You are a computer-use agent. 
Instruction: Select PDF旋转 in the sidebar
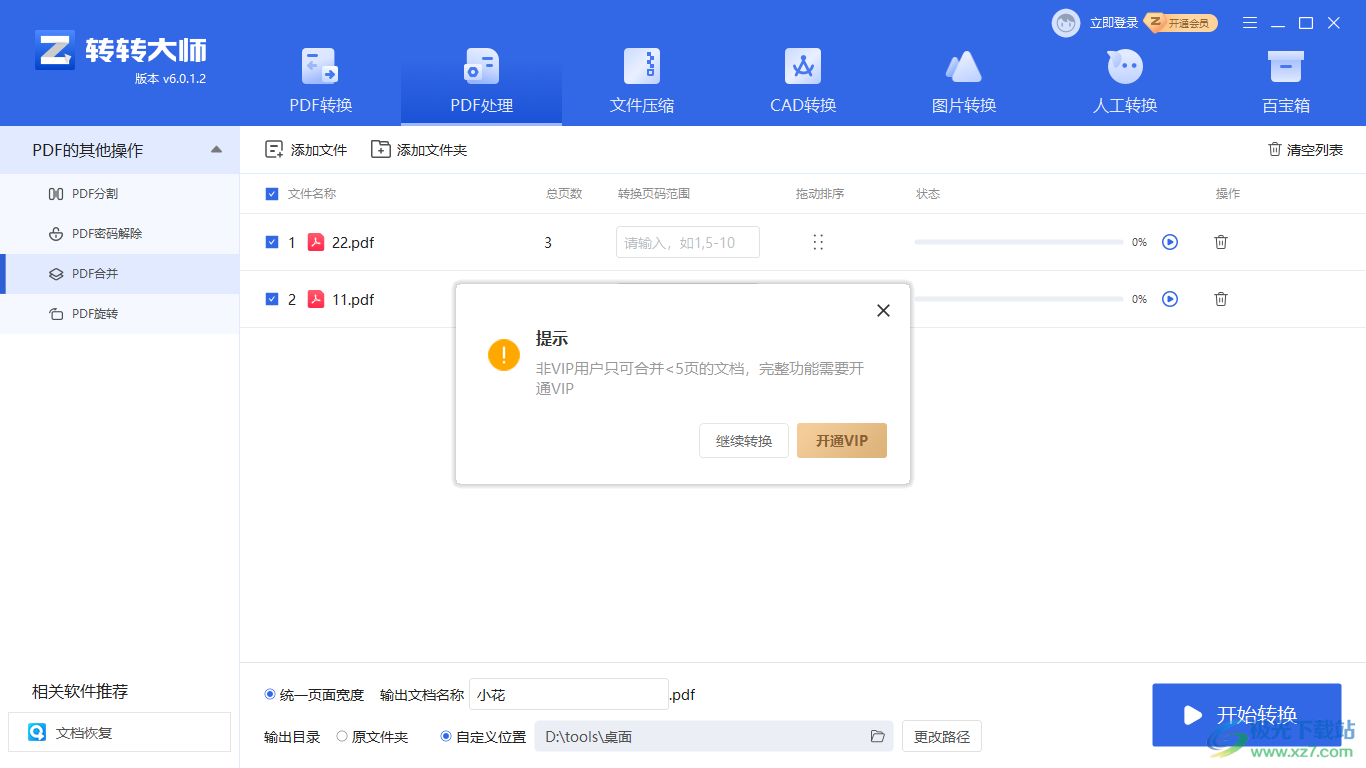click(120, 313)
